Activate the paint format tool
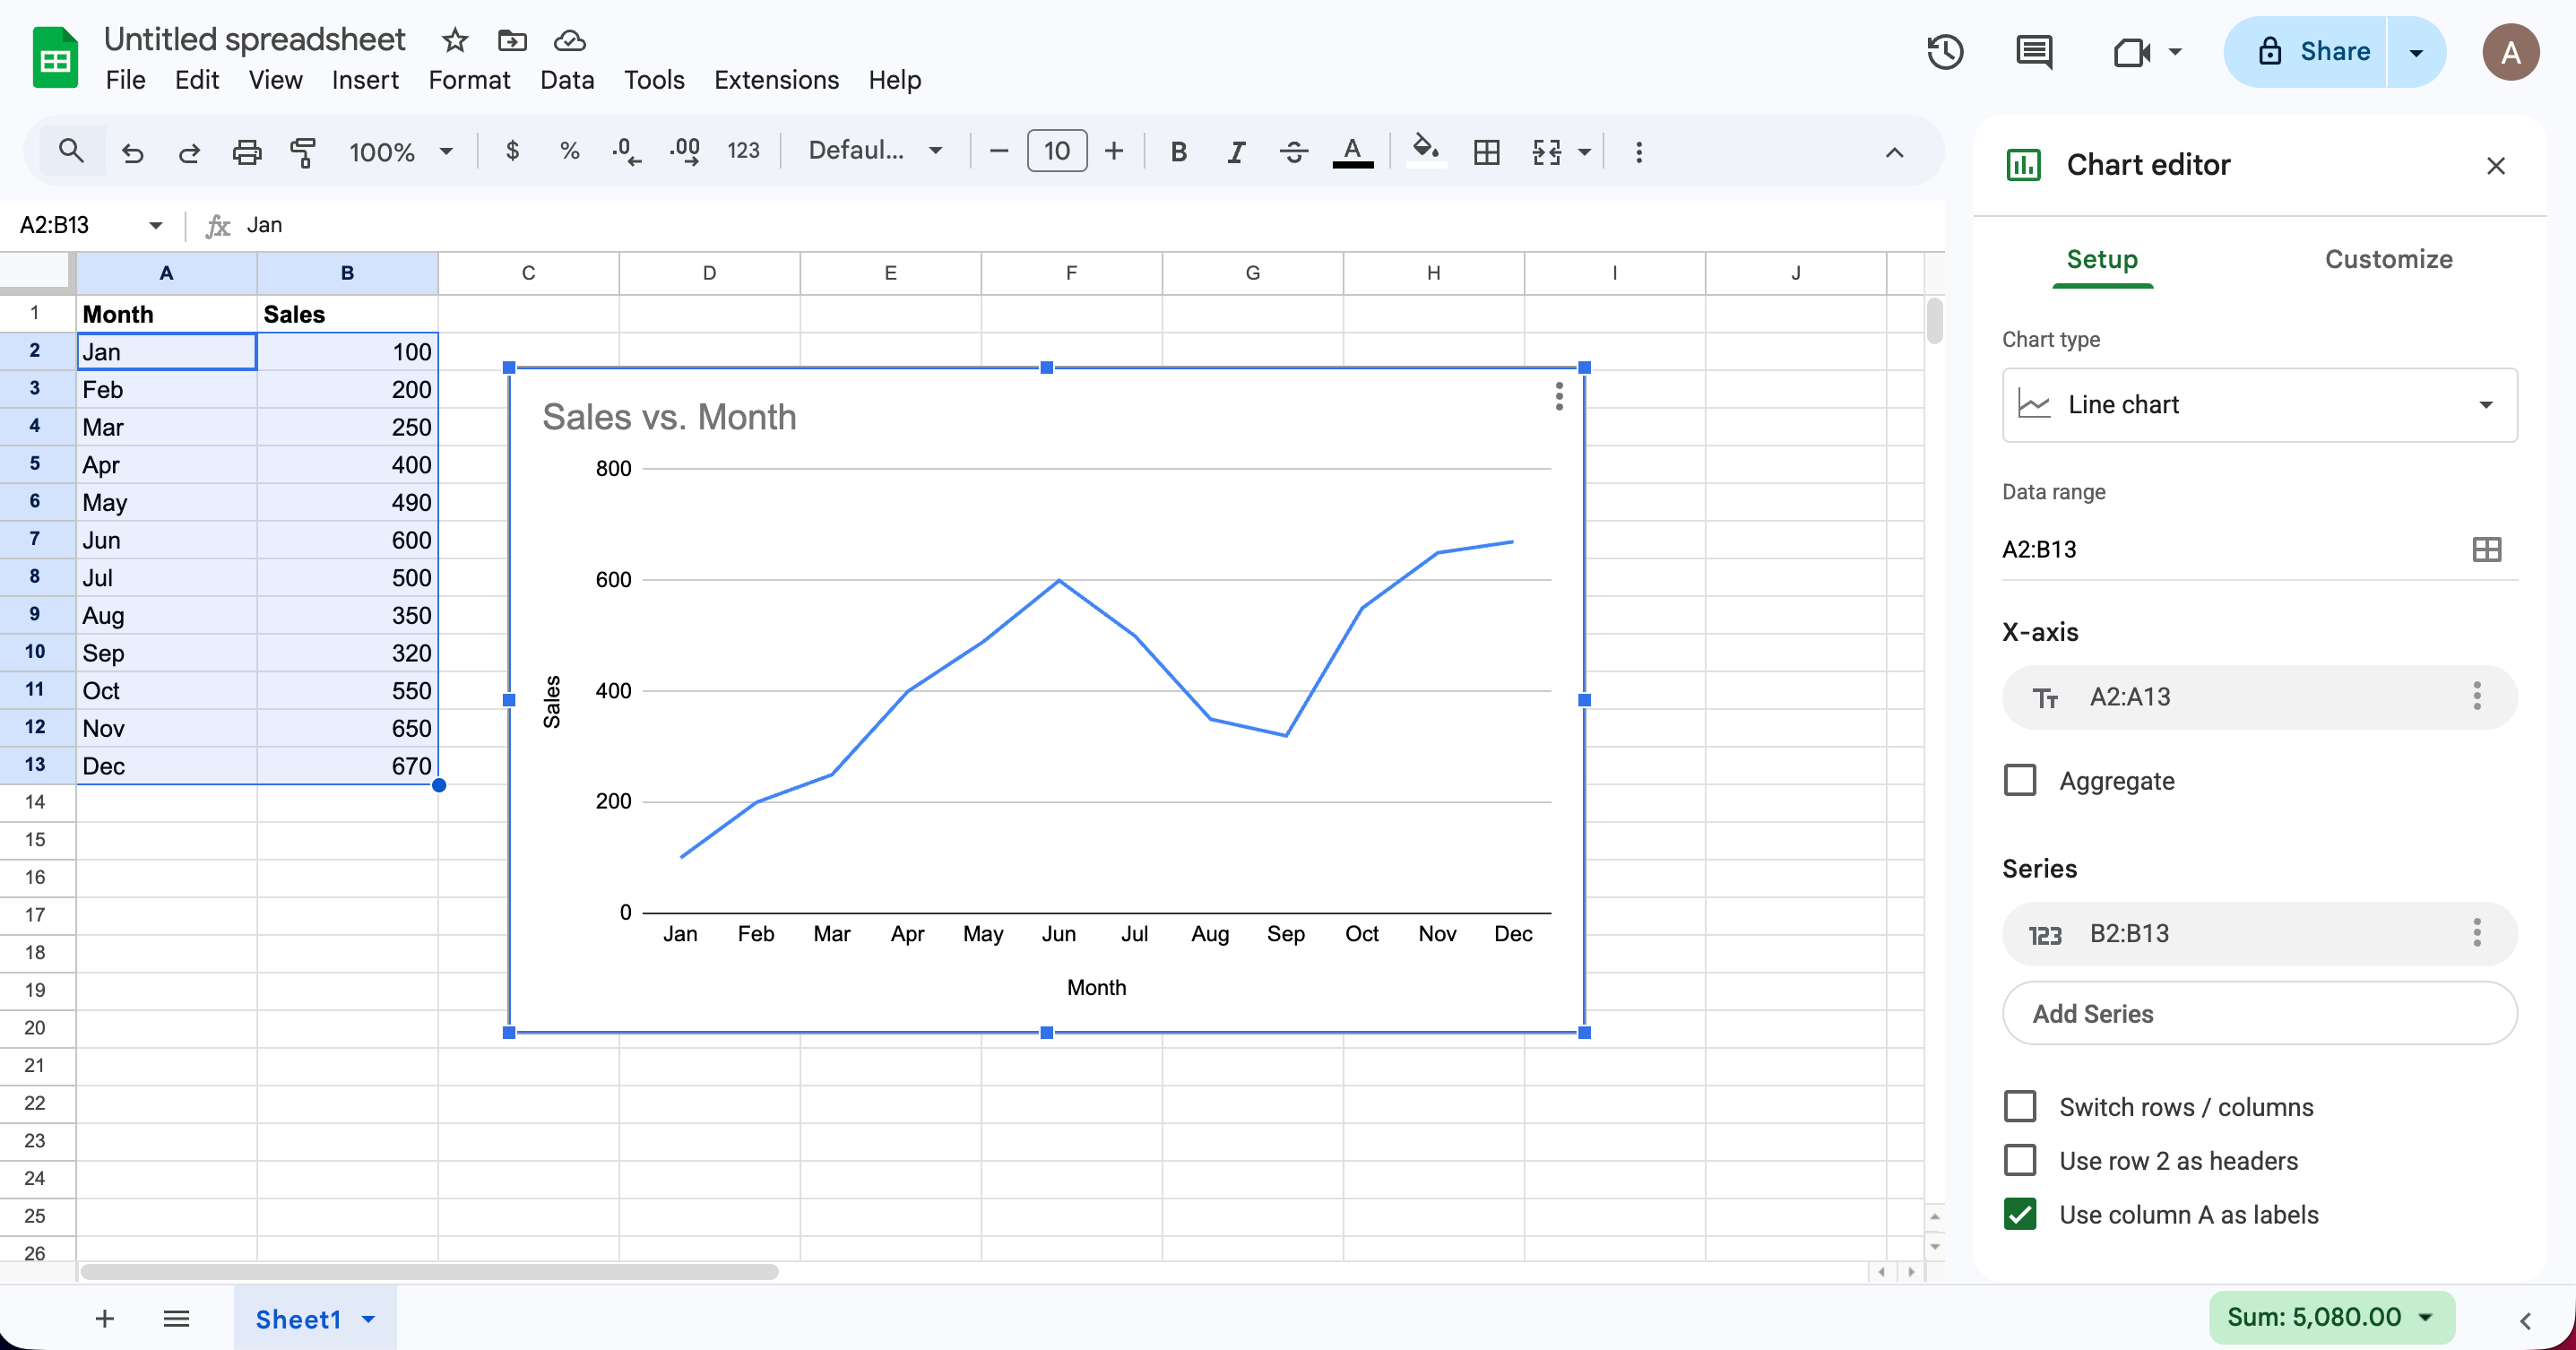Viewport: 2576px width, 1350px height. coord(303,152)
